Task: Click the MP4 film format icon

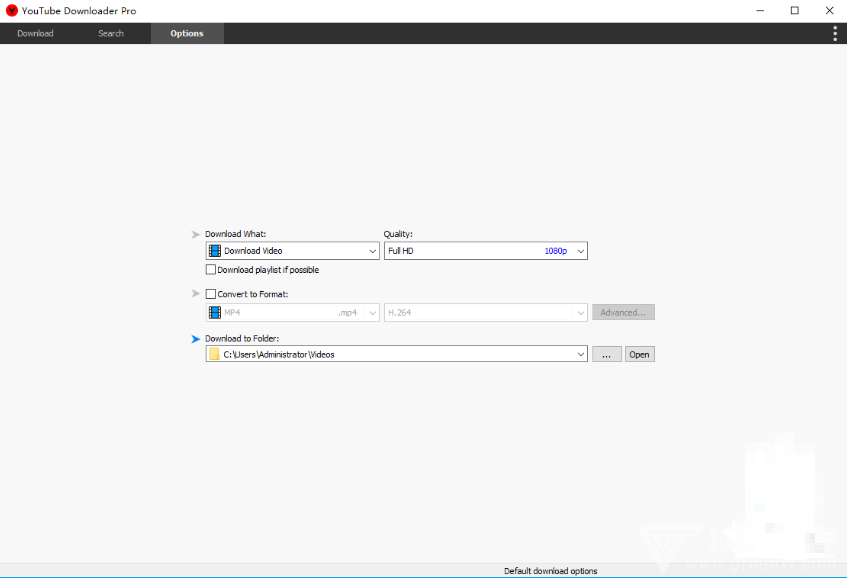Action: point(215,313)
